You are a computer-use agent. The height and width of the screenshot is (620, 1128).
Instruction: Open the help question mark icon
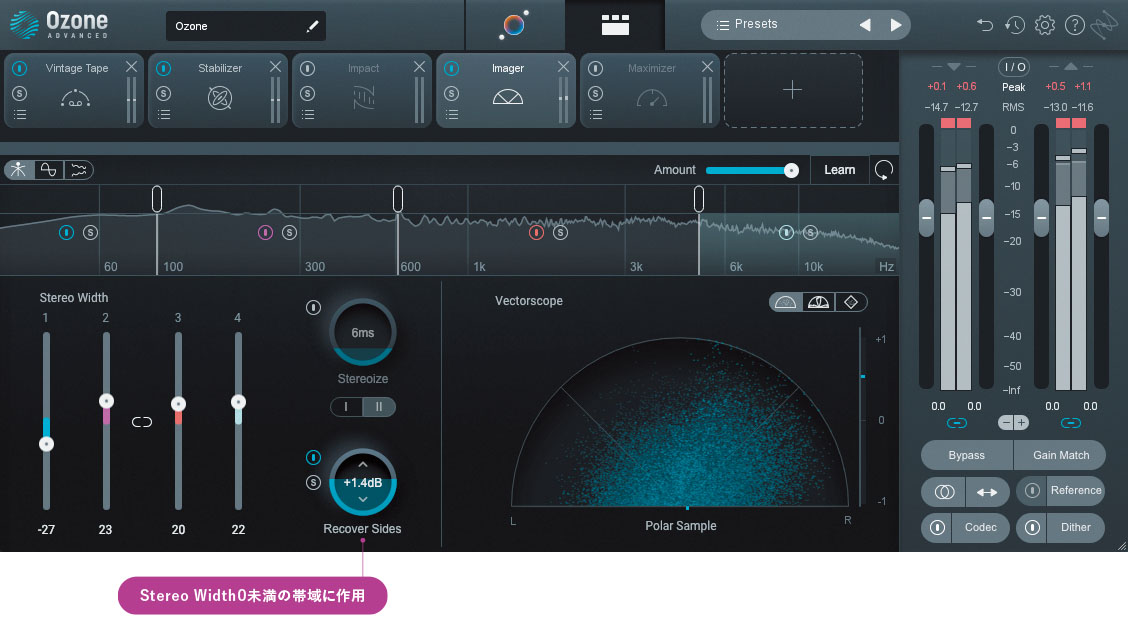[x=1075, y=25]
